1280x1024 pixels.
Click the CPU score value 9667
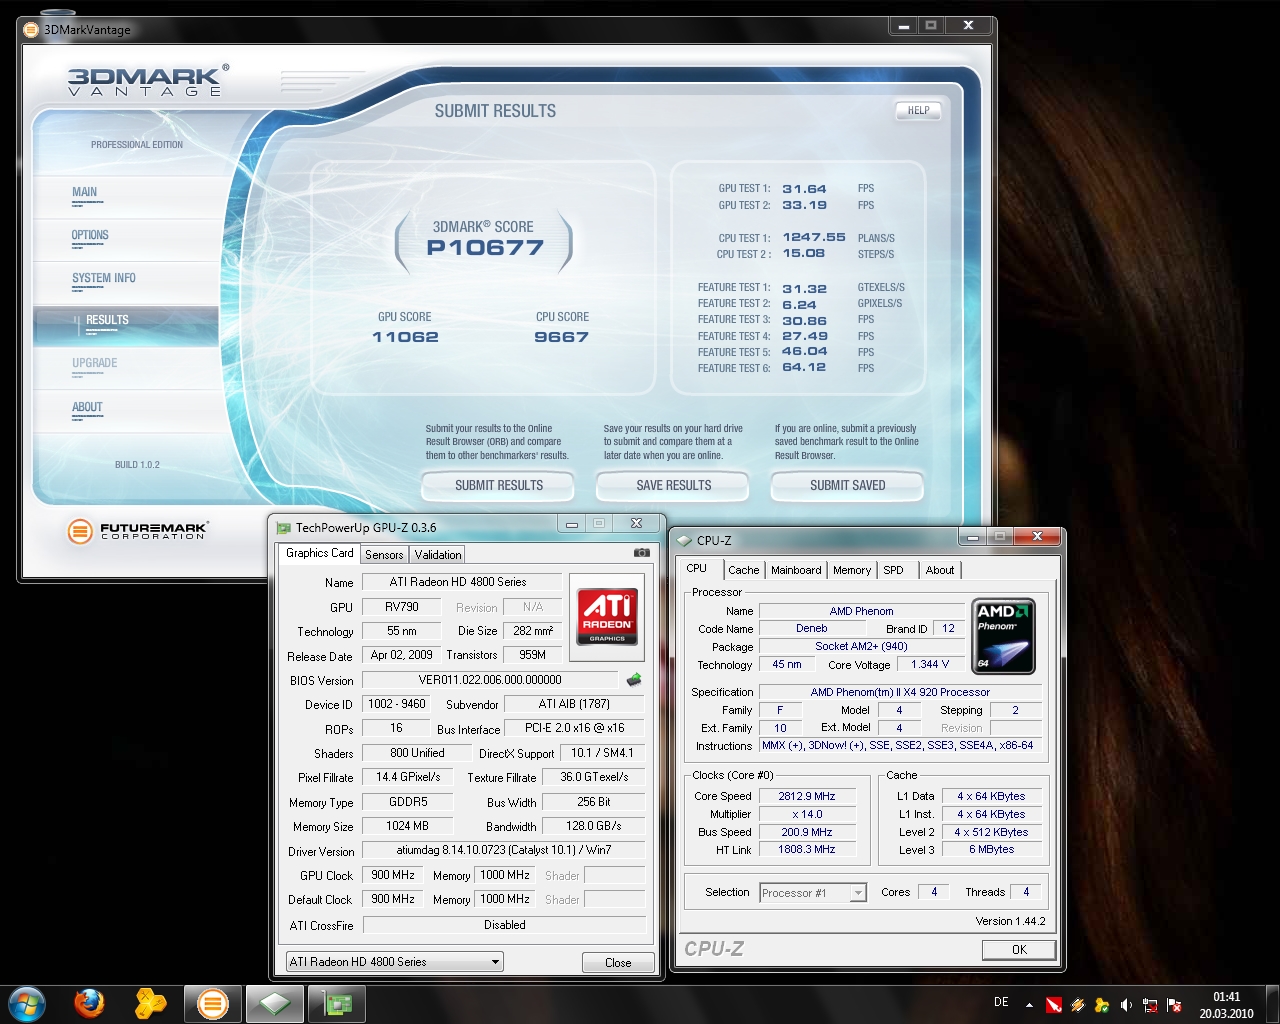(561, 337)
